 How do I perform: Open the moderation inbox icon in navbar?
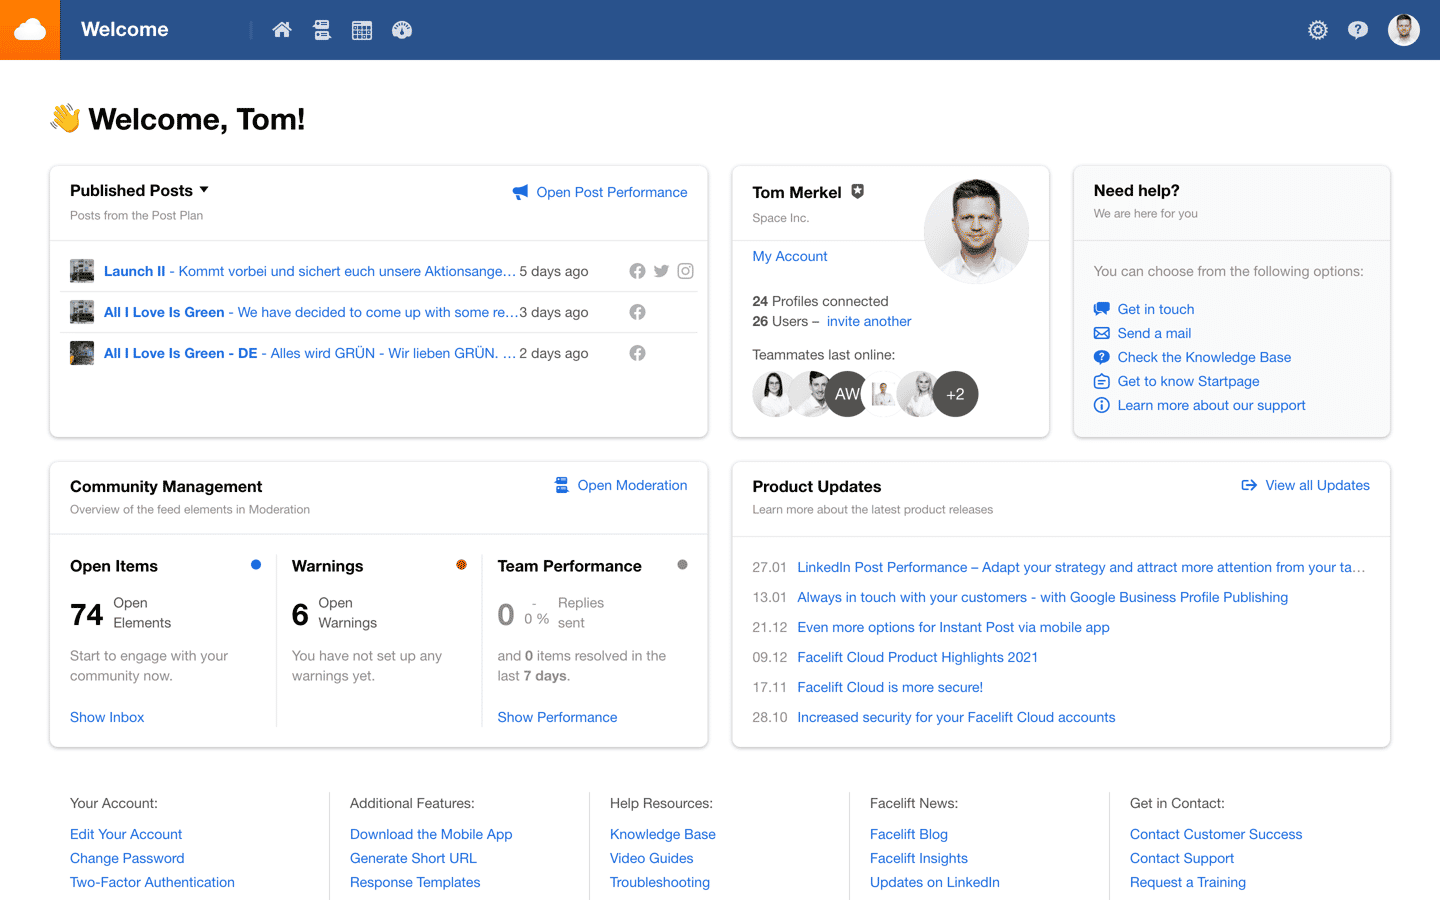click(322, 30)
